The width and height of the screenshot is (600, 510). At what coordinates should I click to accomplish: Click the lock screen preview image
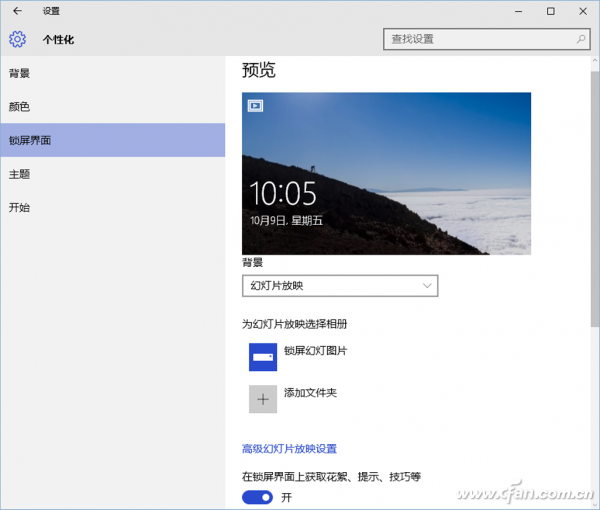[x=386, y=173]
